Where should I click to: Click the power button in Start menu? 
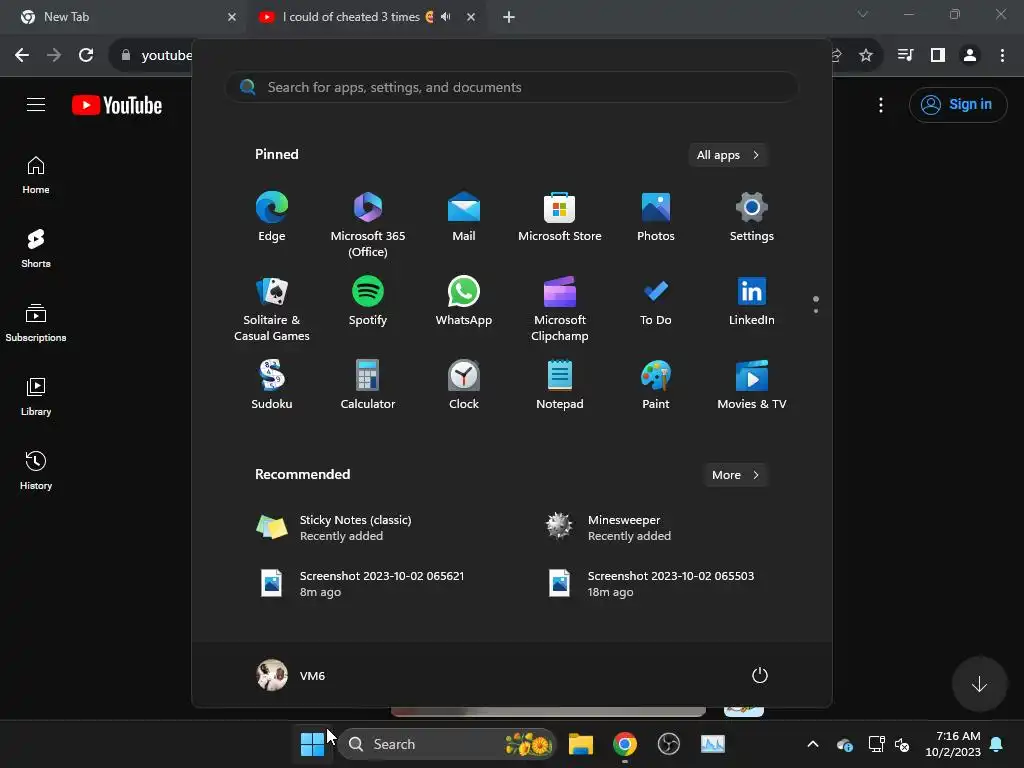760,675
